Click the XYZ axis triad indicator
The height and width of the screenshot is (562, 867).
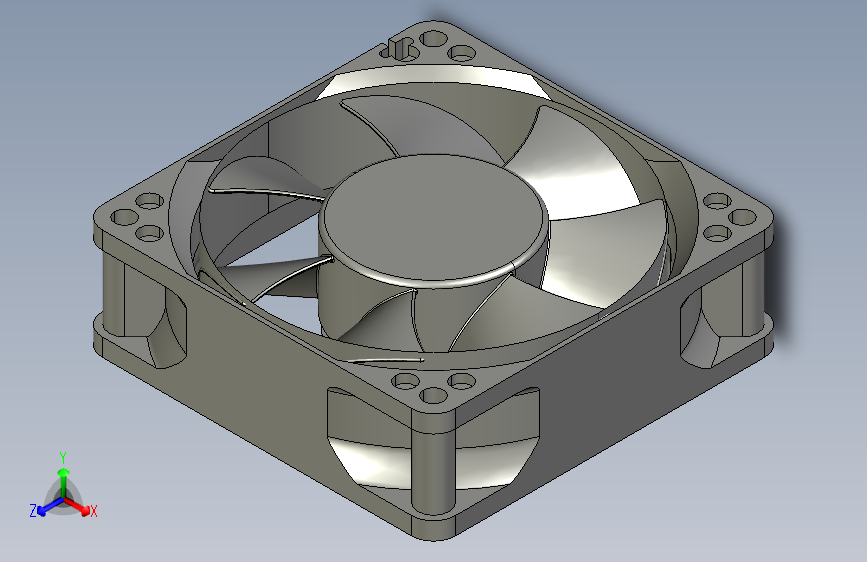(63, 486)
